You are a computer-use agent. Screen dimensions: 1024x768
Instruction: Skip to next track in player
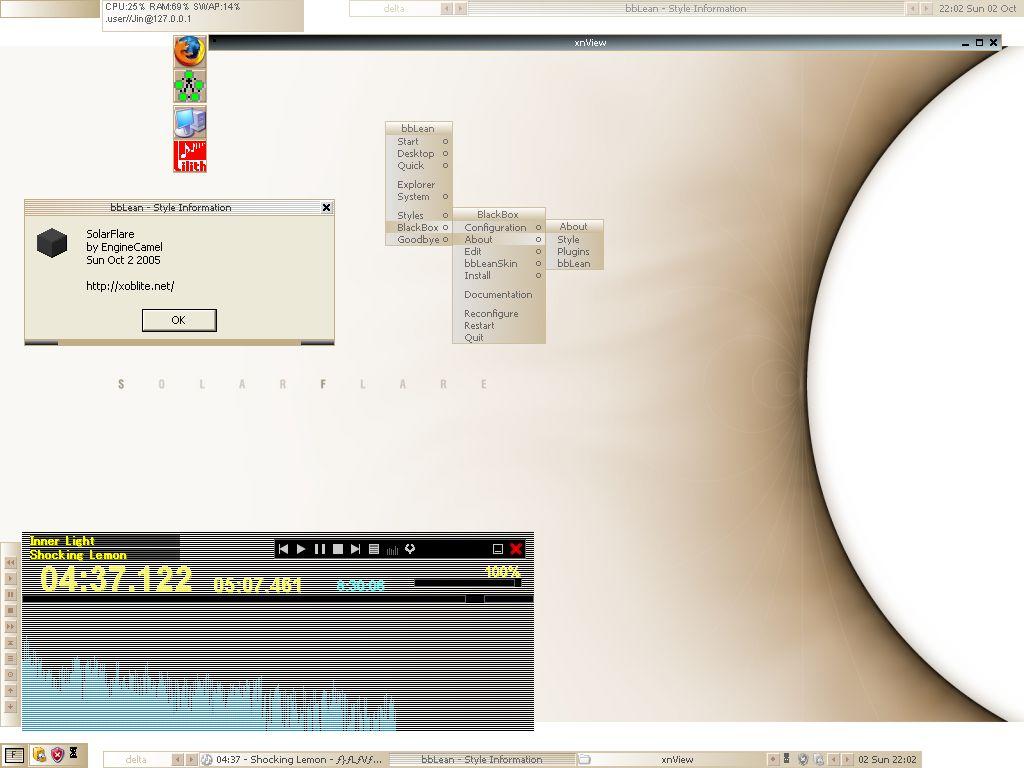pos(356,549)
